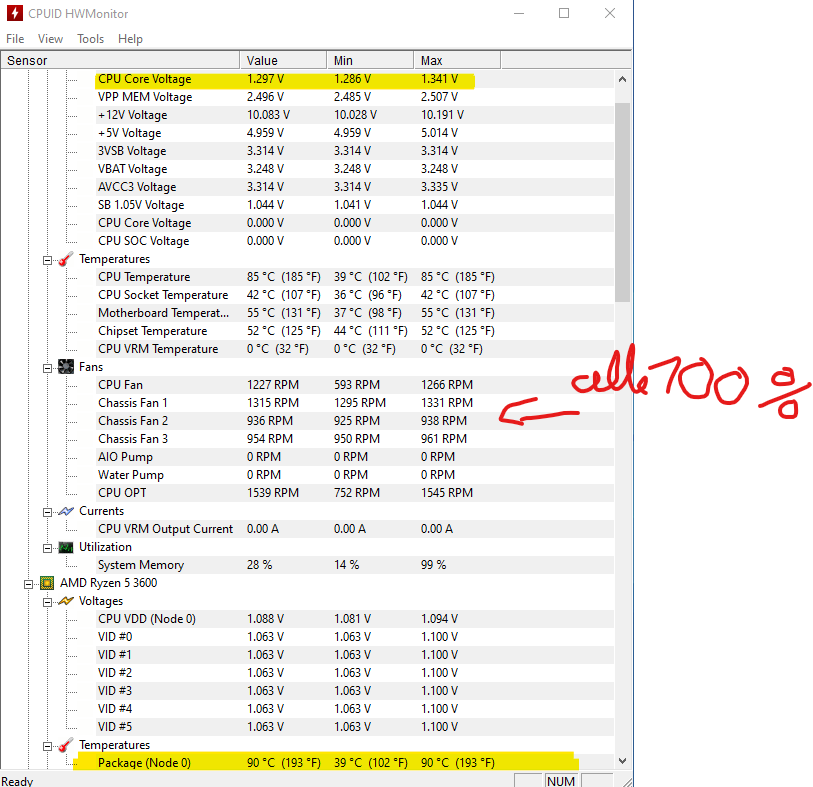The height and width of the screenshot is (787, 813).
Task: Click the scrollbar up arrow
Action: coord(622,79)
